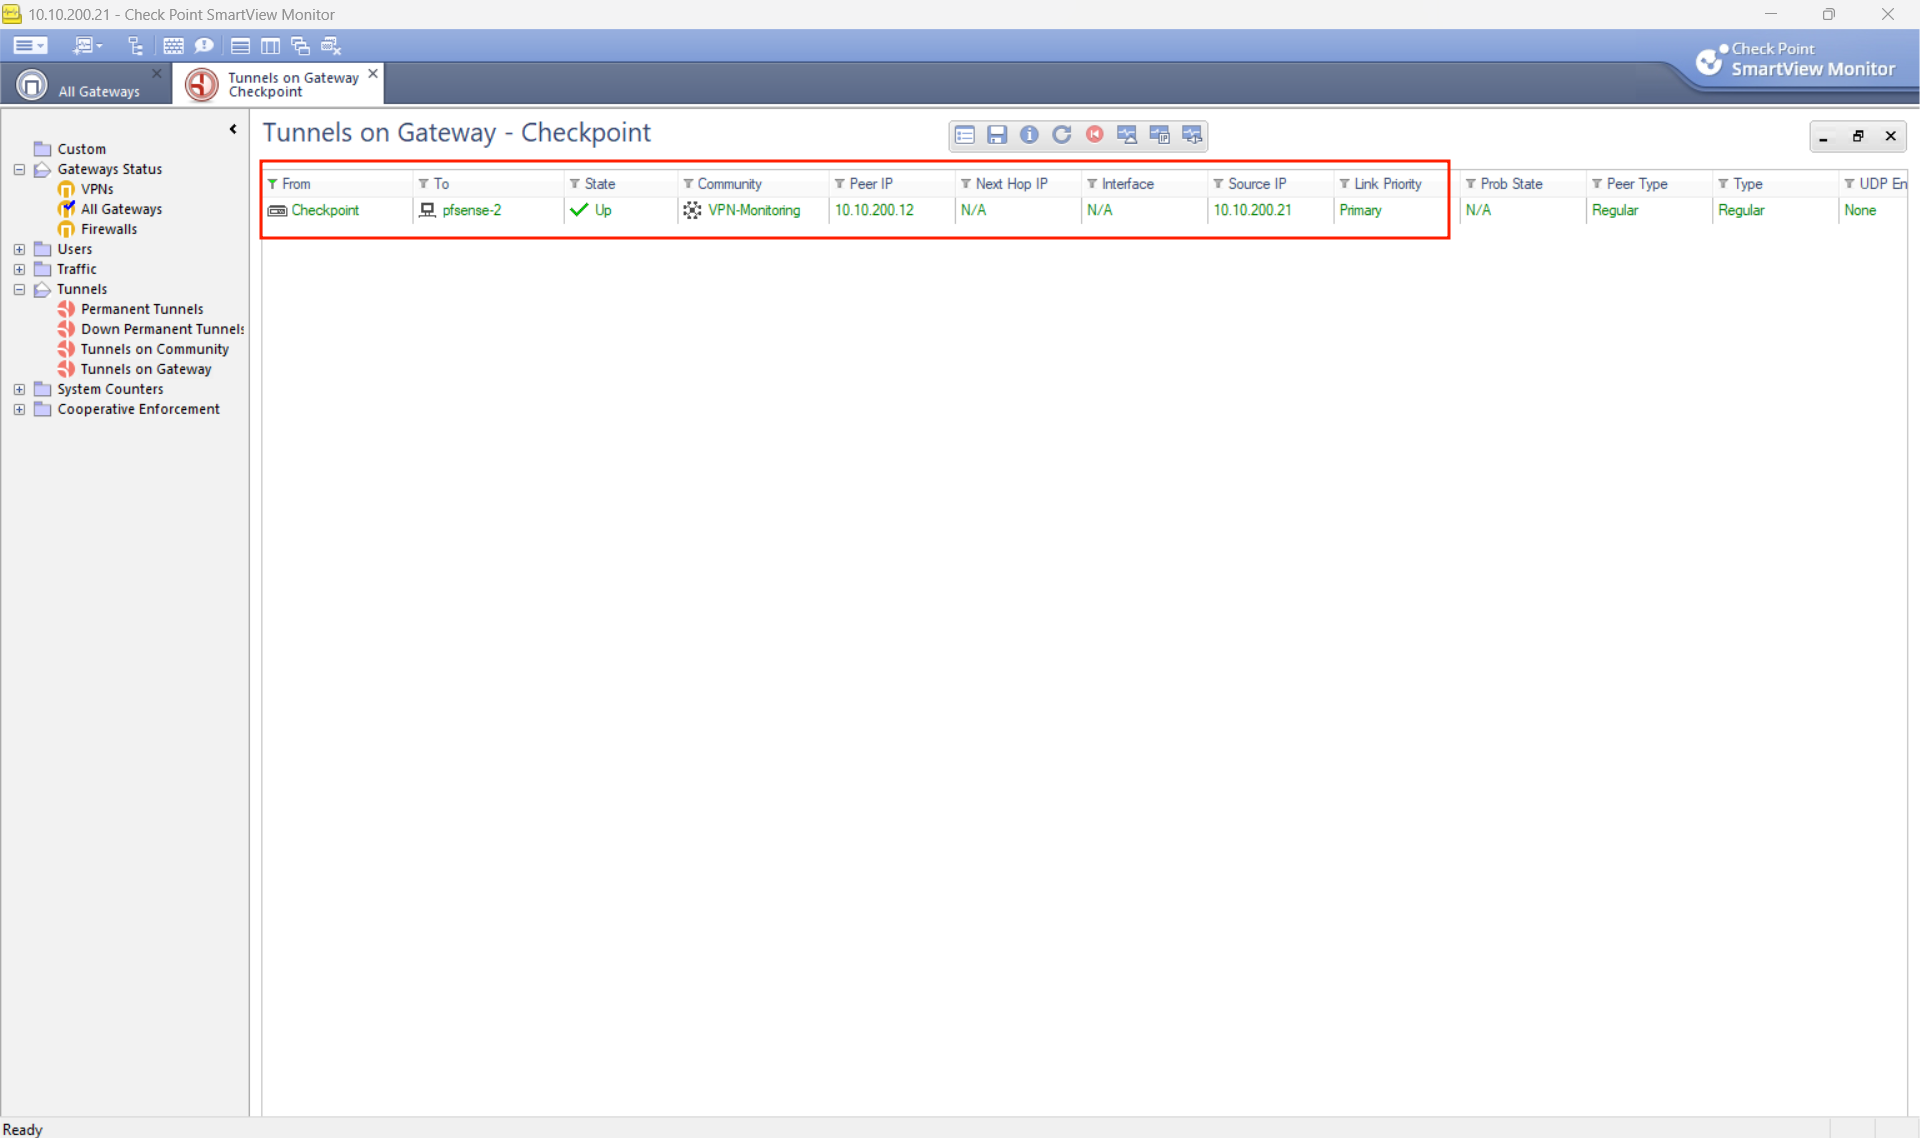Click the Source IP column header
The width and height of the screenshot is (1920, 1138).
(1271, 184)
